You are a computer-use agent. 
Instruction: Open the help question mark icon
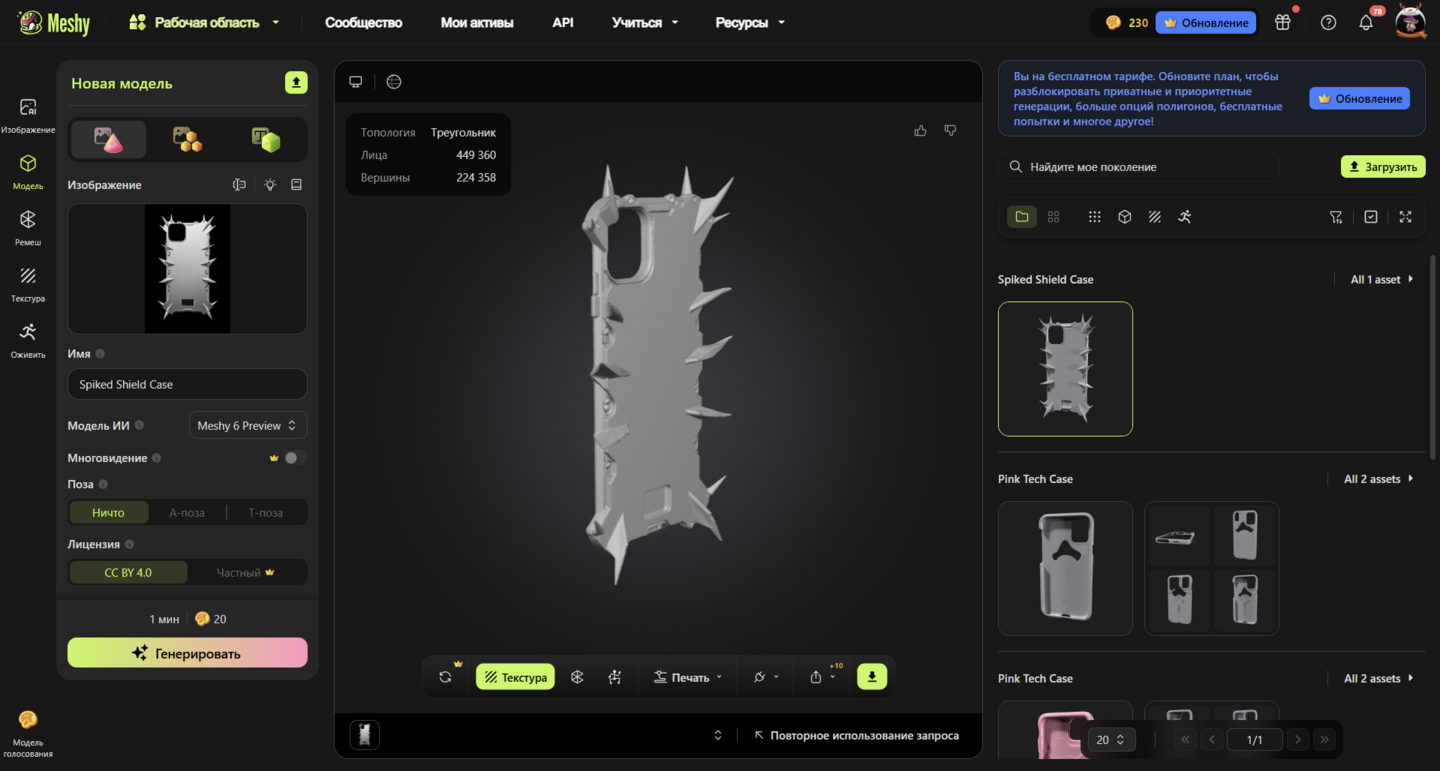1328,22
